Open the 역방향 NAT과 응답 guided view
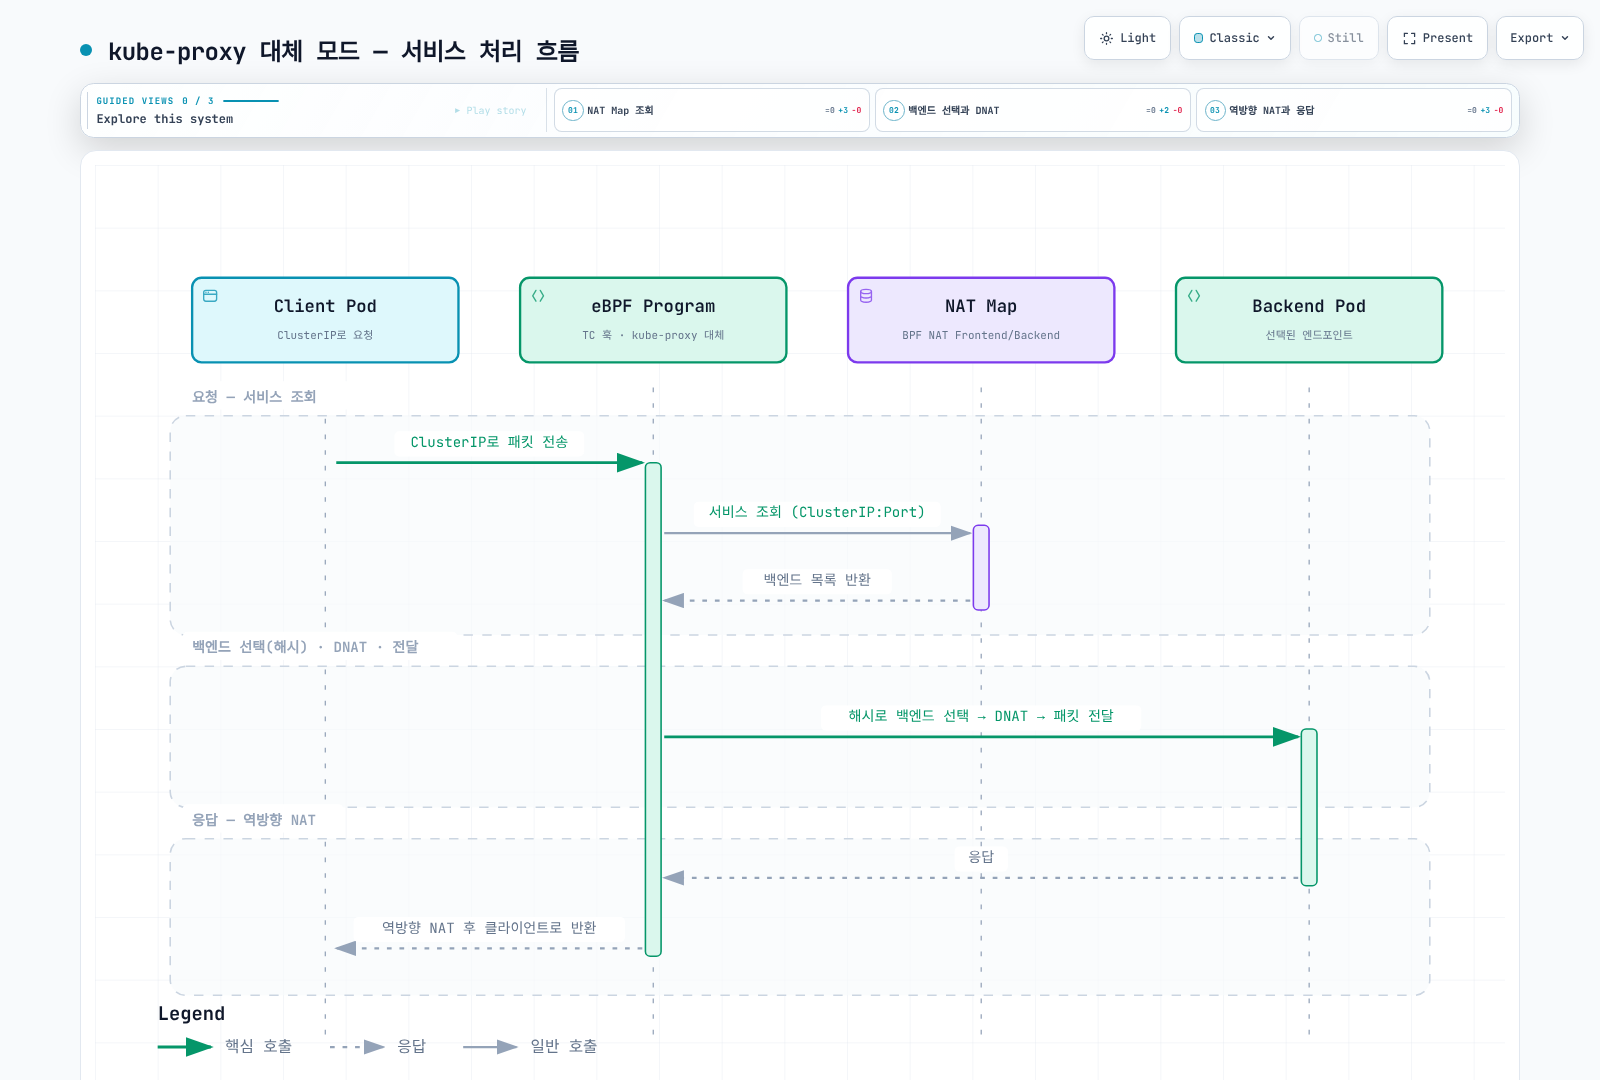 click(x=1354, y=110)
